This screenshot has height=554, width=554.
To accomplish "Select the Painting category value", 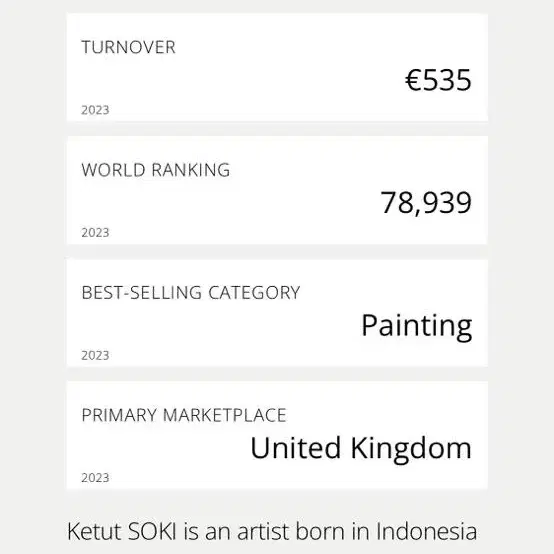I will click(x=417, y=327).
